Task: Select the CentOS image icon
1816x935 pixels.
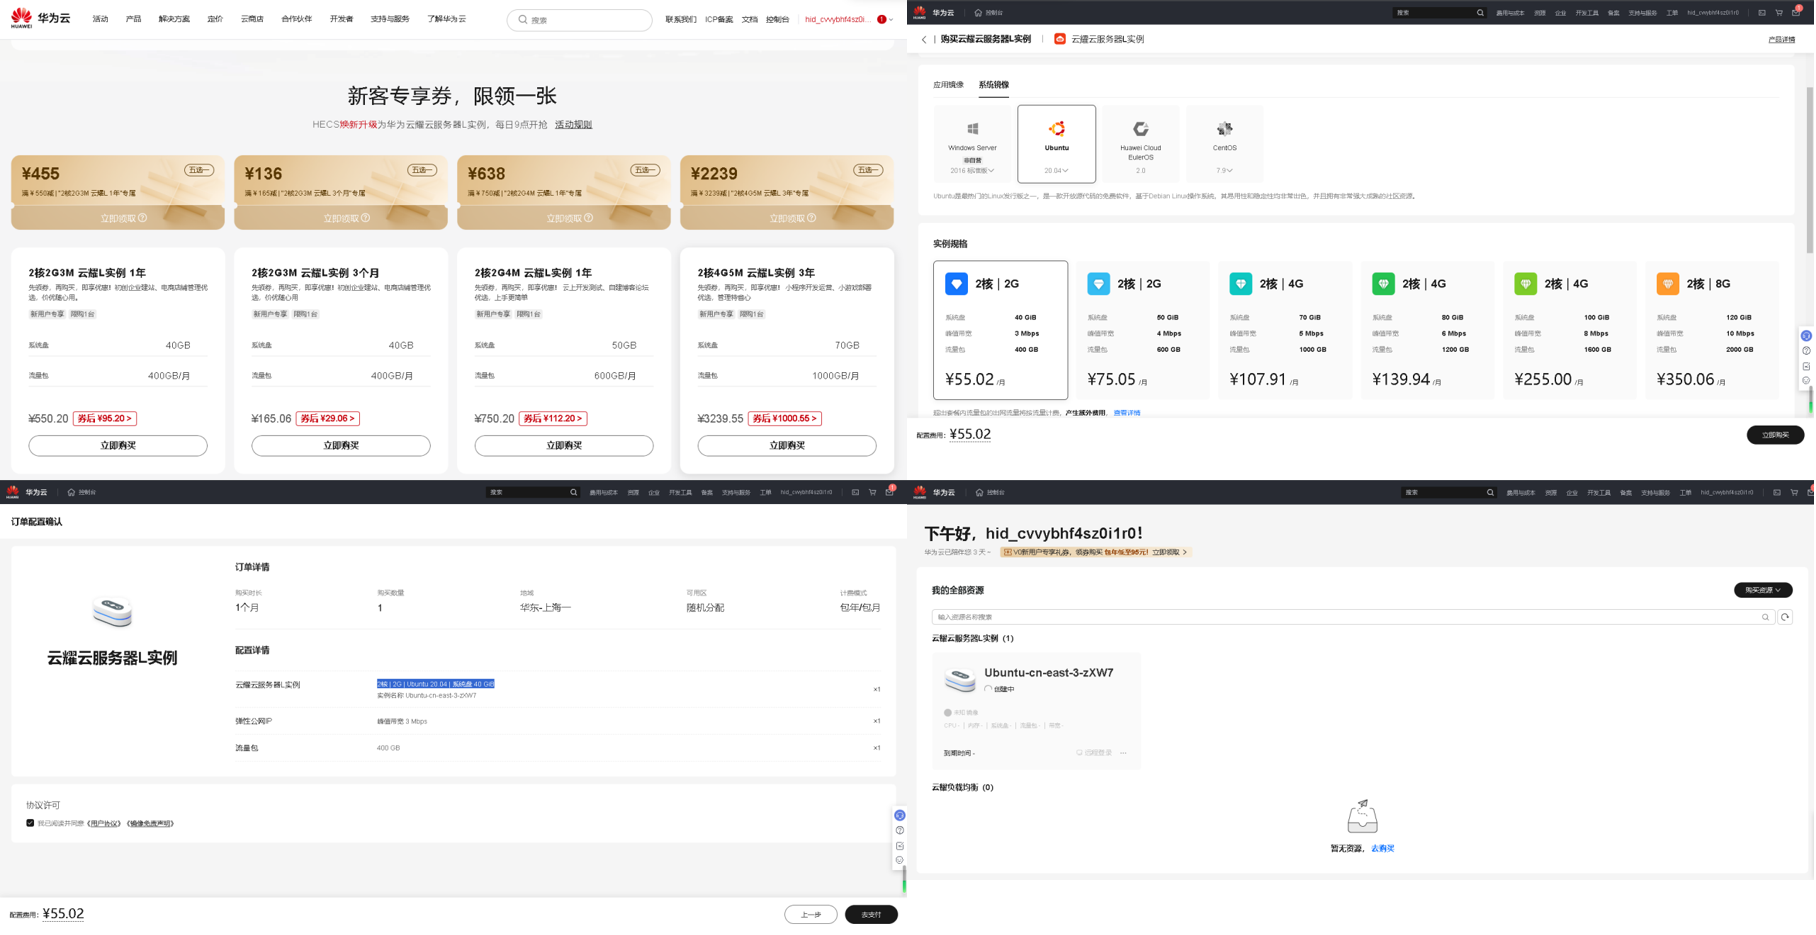Action: pyautogui.click(x=1224, y=129)
